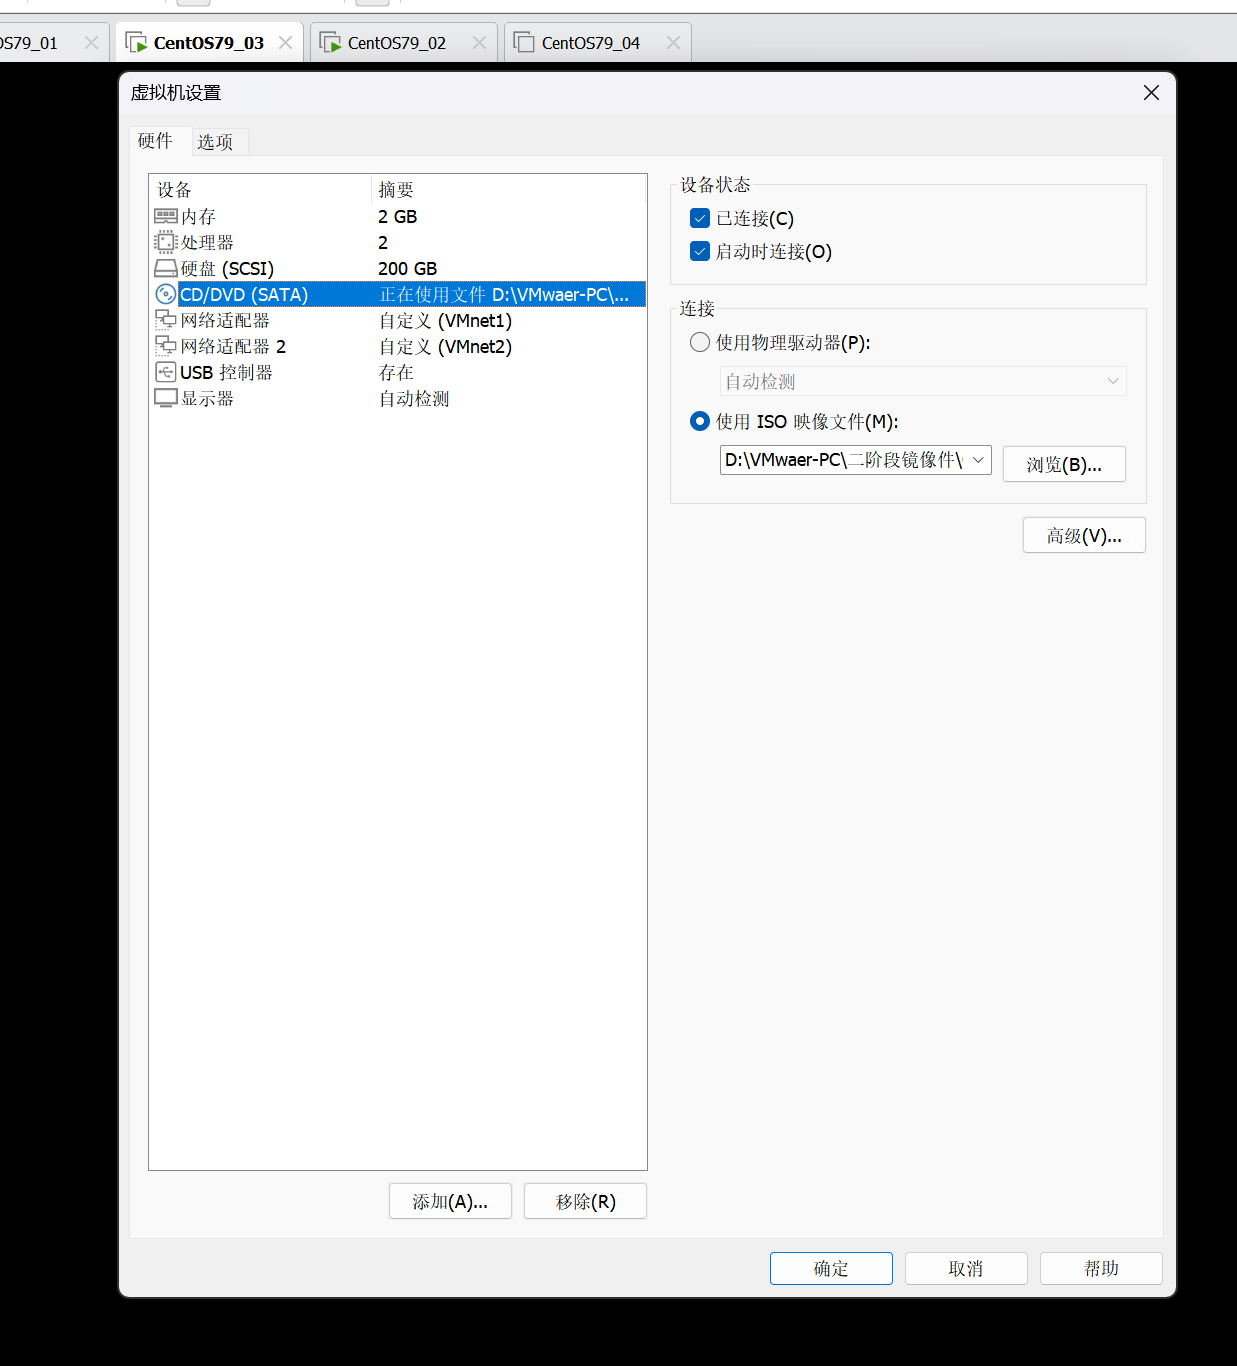1237x1366 pixels.
Task: Switch to the 选项 tab
Action: point(217,141)
